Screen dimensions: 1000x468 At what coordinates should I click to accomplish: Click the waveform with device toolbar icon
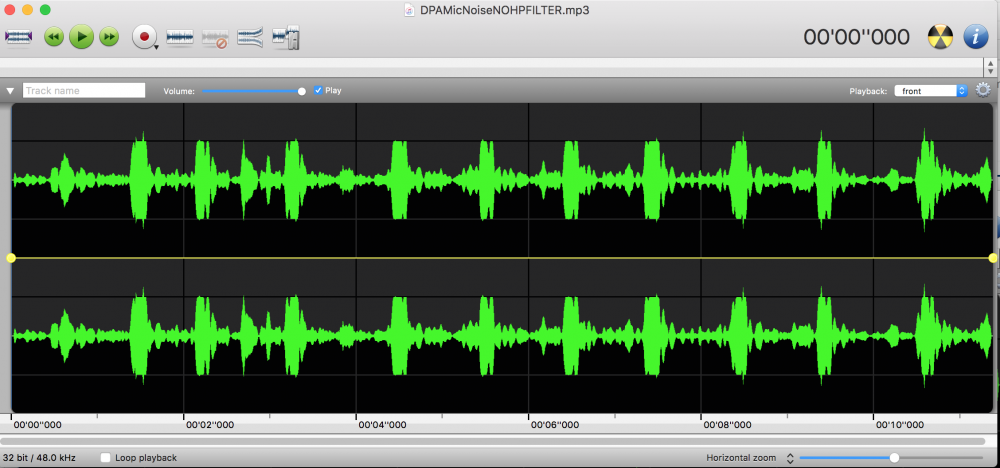coord(286,38)
